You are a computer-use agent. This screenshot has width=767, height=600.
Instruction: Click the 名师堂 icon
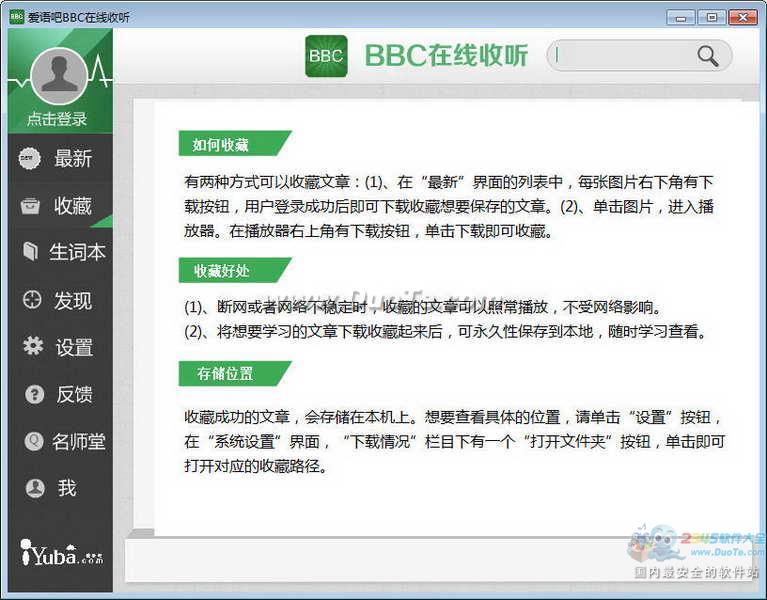point(34,441)
